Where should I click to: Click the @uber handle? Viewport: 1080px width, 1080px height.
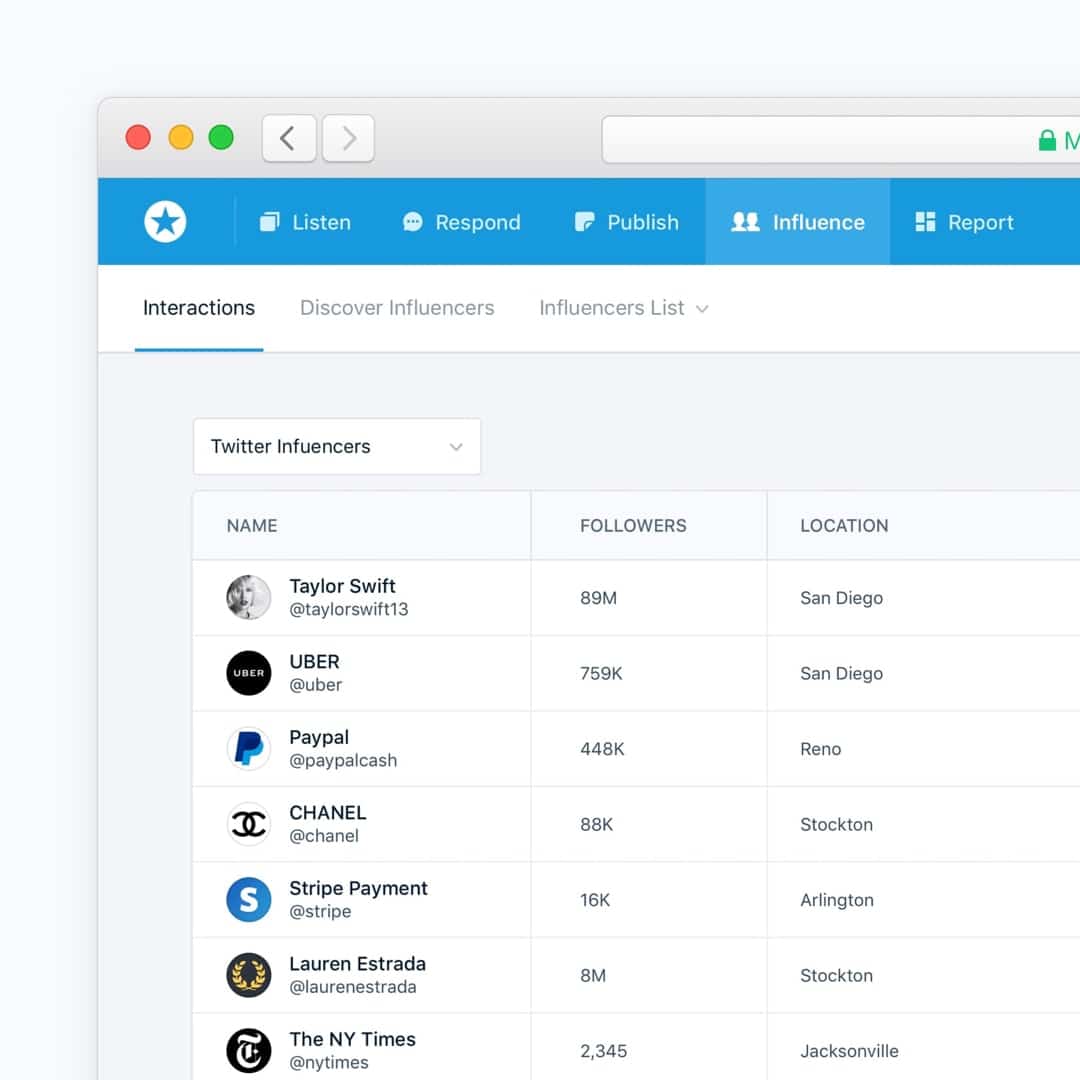(x=315, y=685)
